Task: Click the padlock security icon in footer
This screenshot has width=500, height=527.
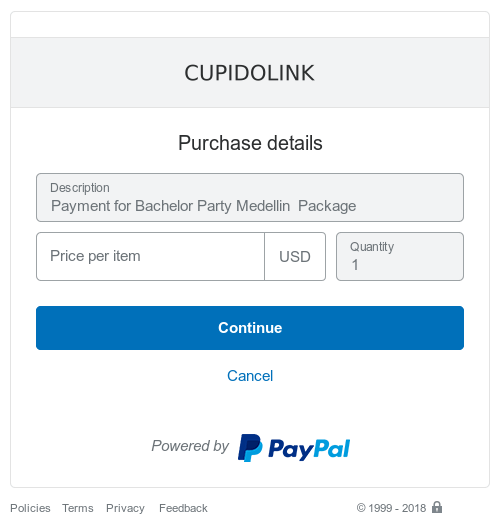Action: 437,507
